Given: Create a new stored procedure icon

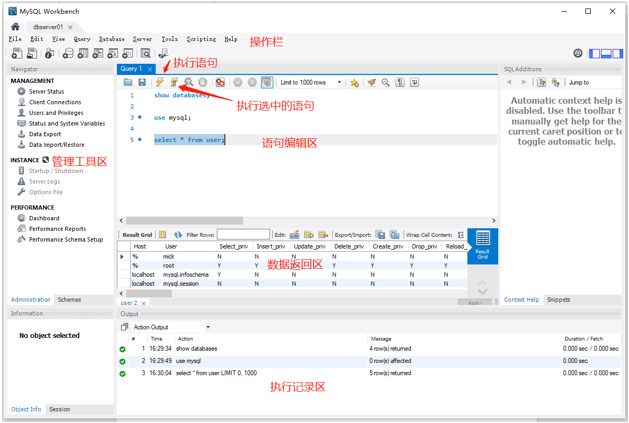Looking at the screenshot, I should click(113, 53).
